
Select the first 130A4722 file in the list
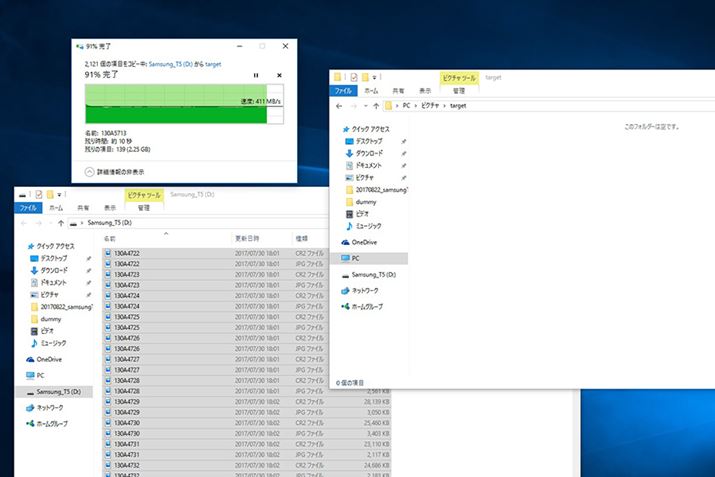tap(126, 253)
